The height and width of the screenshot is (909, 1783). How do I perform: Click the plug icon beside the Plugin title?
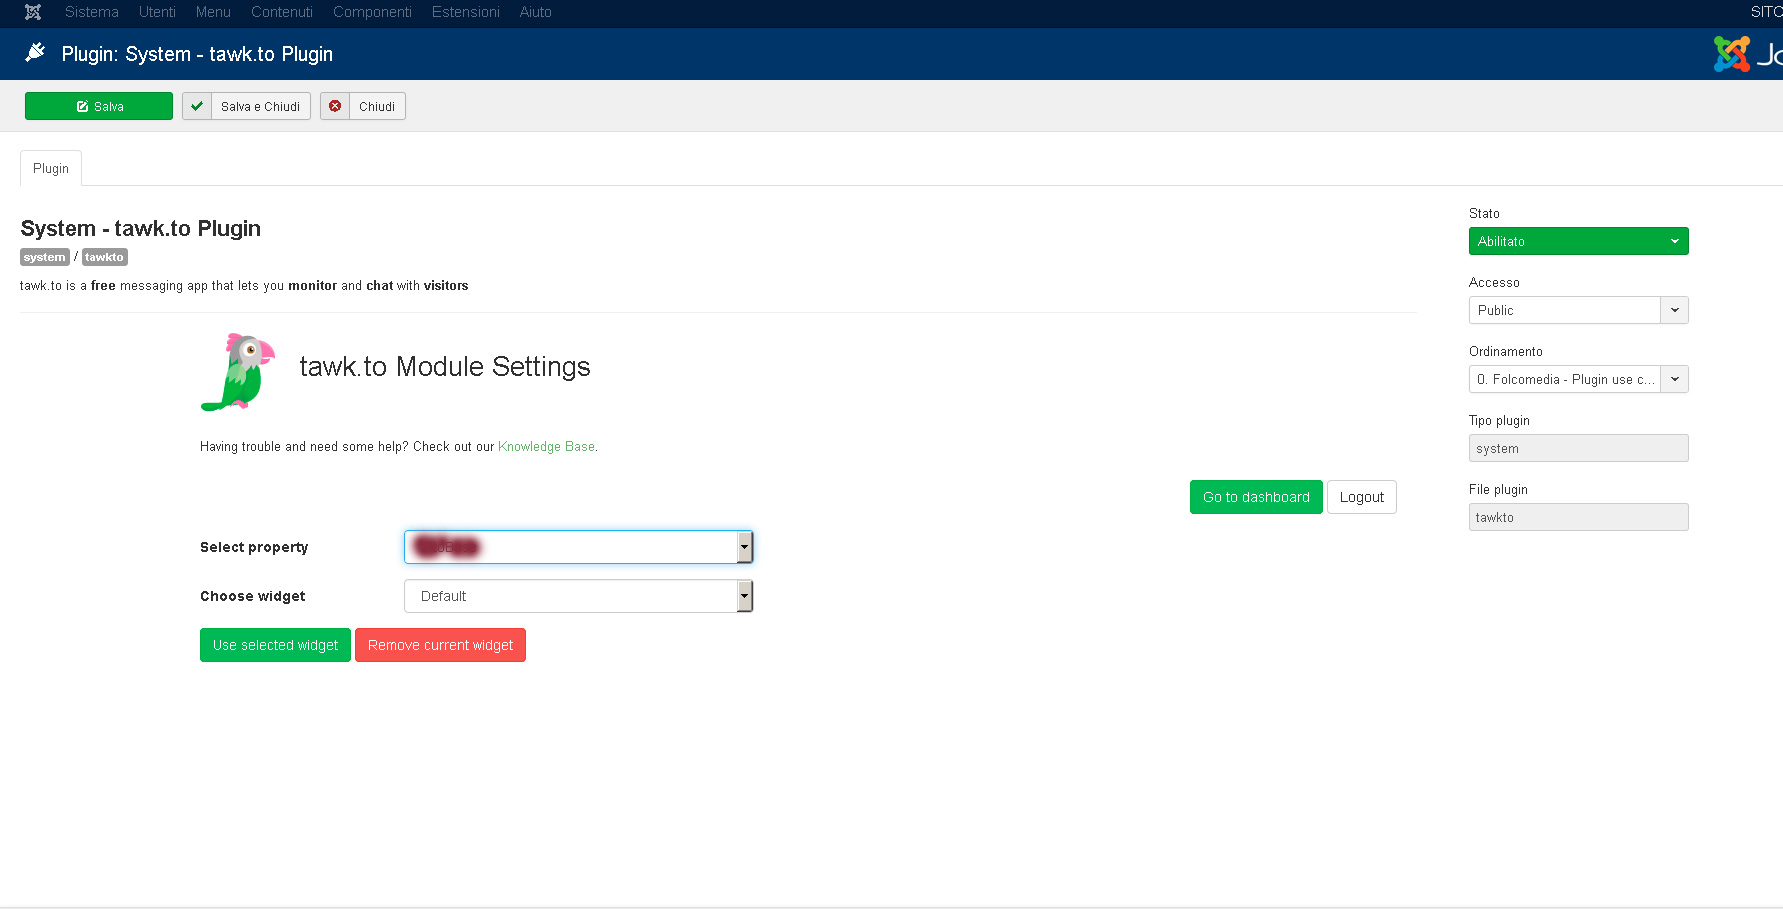click(35, 52)
